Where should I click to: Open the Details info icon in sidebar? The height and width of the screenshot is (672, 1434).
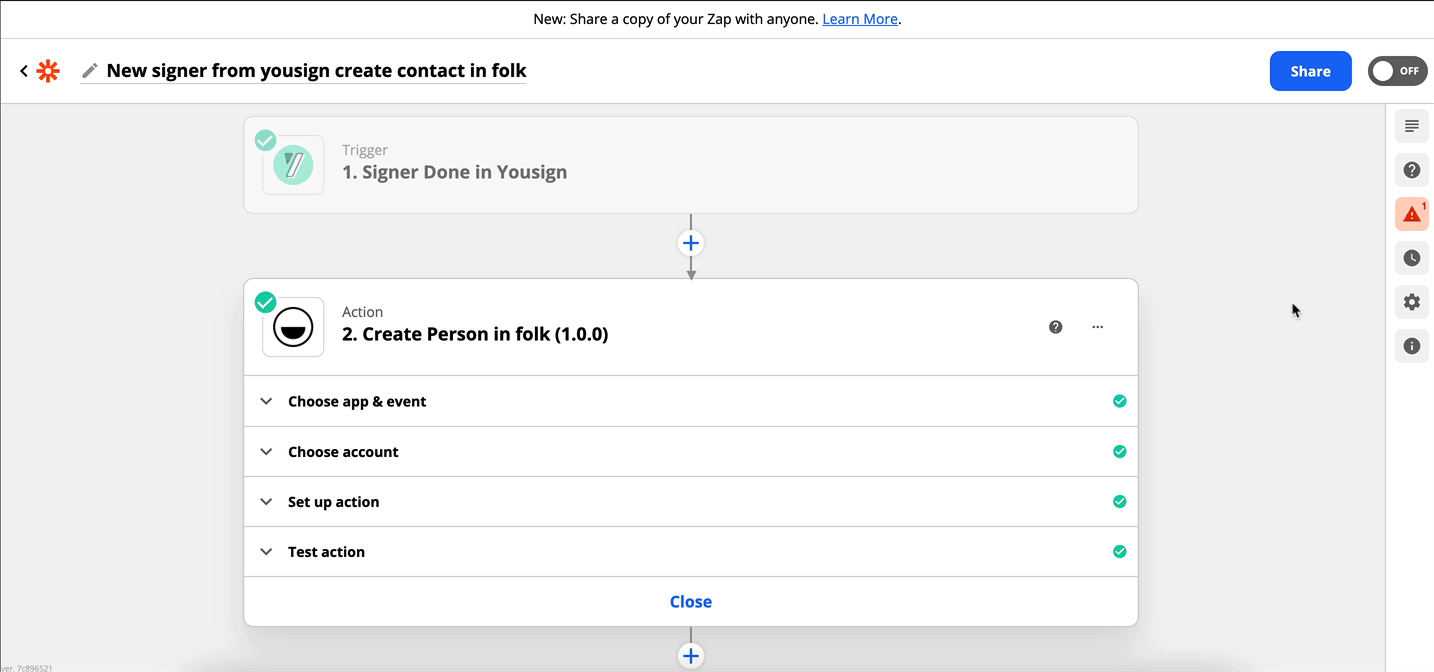1412,346
